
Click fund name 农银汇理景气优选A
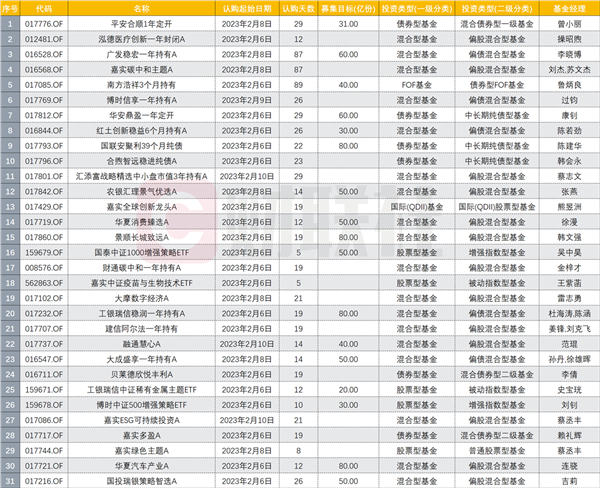pos(142,192)
